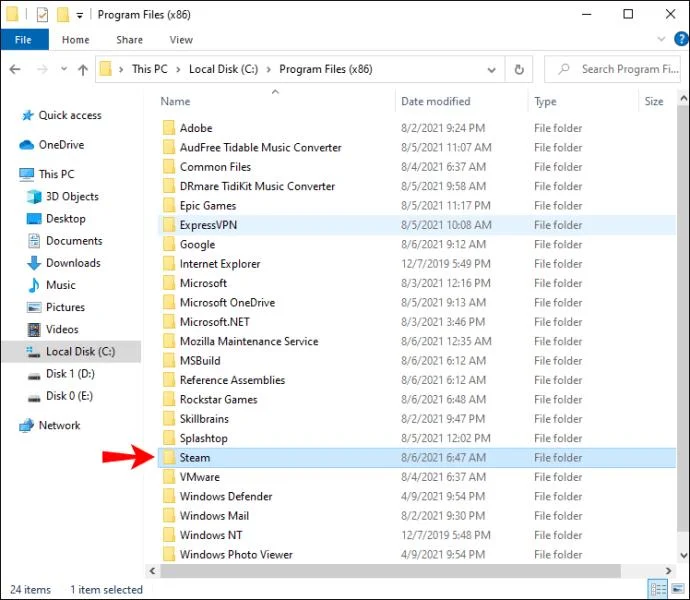Open Desktop in the navigation pane
Viewport: 690px width, 600px height.
point(66,218)
